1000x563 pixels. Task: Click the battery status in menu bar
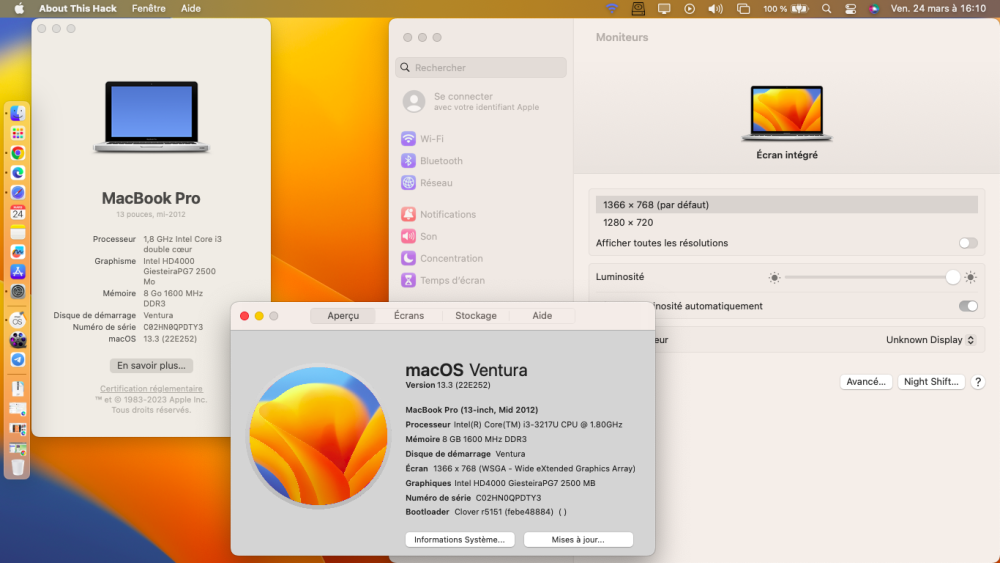click(x=786, y=8)
